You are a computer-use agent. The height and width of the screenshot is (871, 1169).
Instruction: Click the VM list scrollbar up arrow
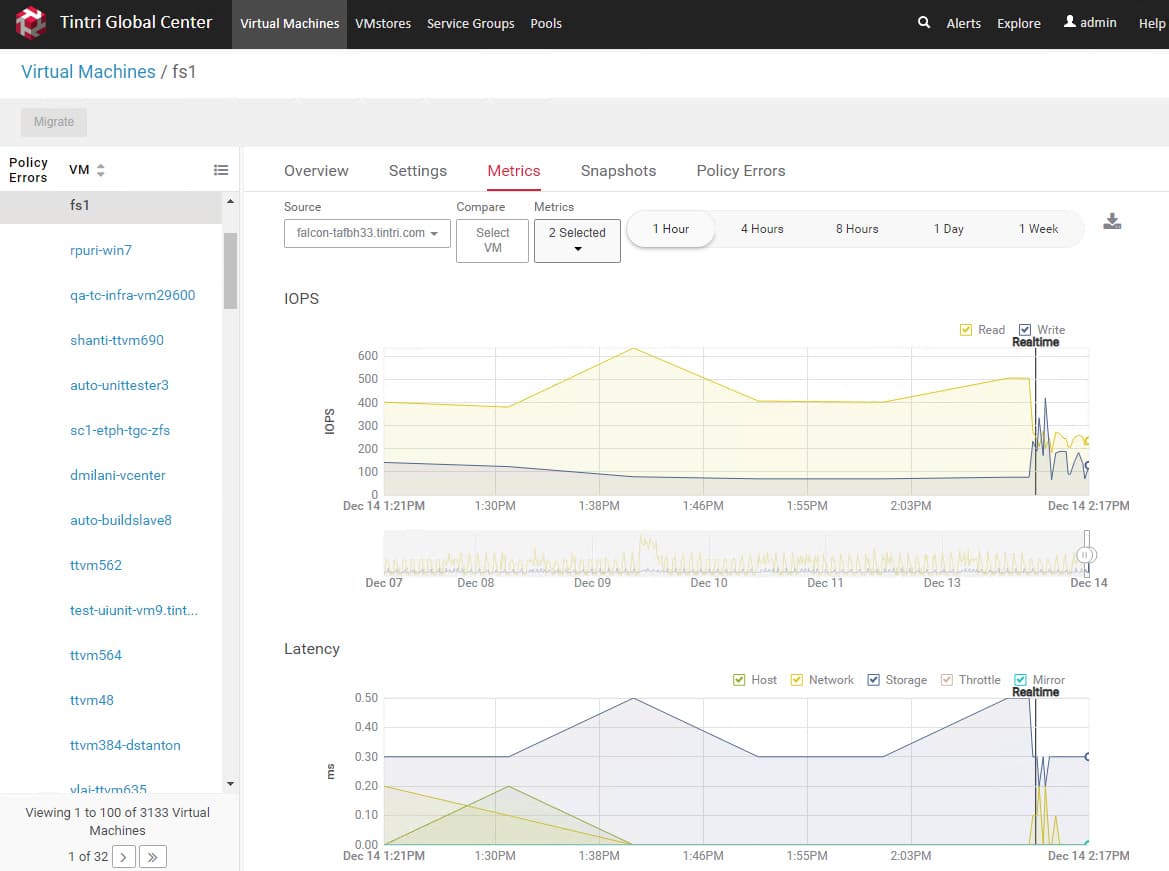click(x=230, y=201)
